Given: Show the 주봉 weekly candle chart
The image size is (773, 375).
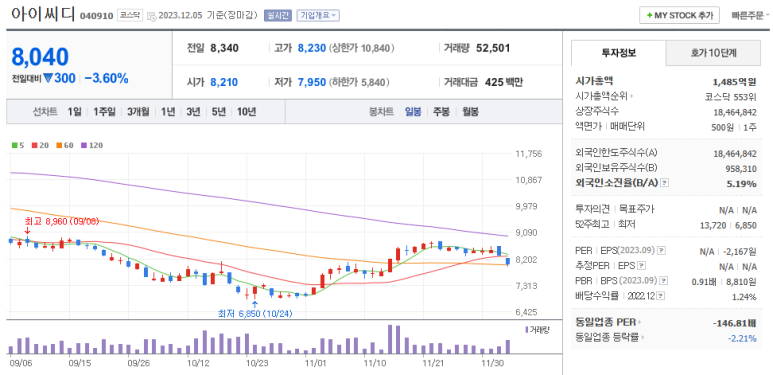Looking at the screenshot, I should pyautogui.click(x=441, y=111).
